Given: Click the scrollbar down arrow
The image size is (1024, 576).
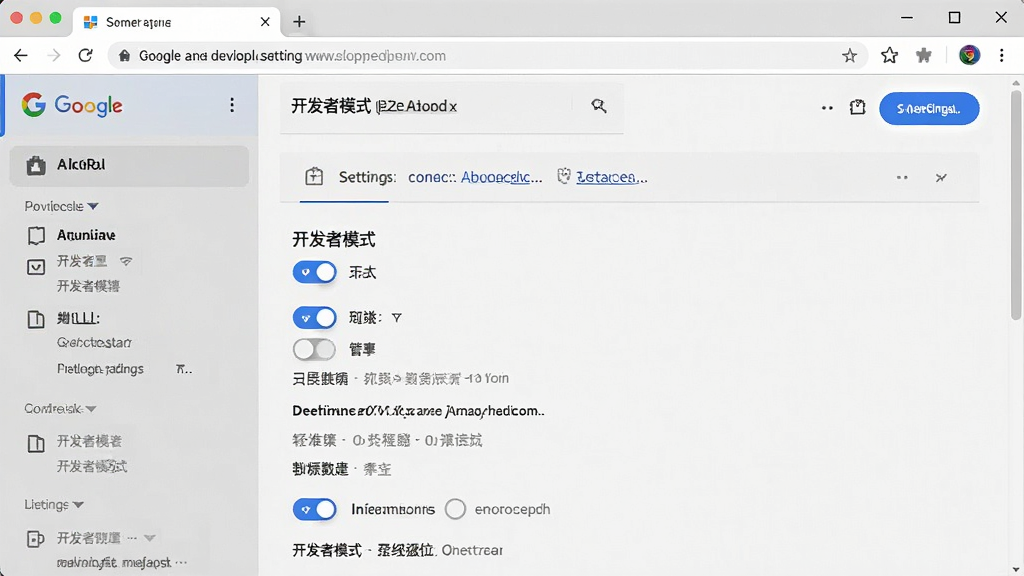Looking at the screenshot, I should (x=1016, y=569).
